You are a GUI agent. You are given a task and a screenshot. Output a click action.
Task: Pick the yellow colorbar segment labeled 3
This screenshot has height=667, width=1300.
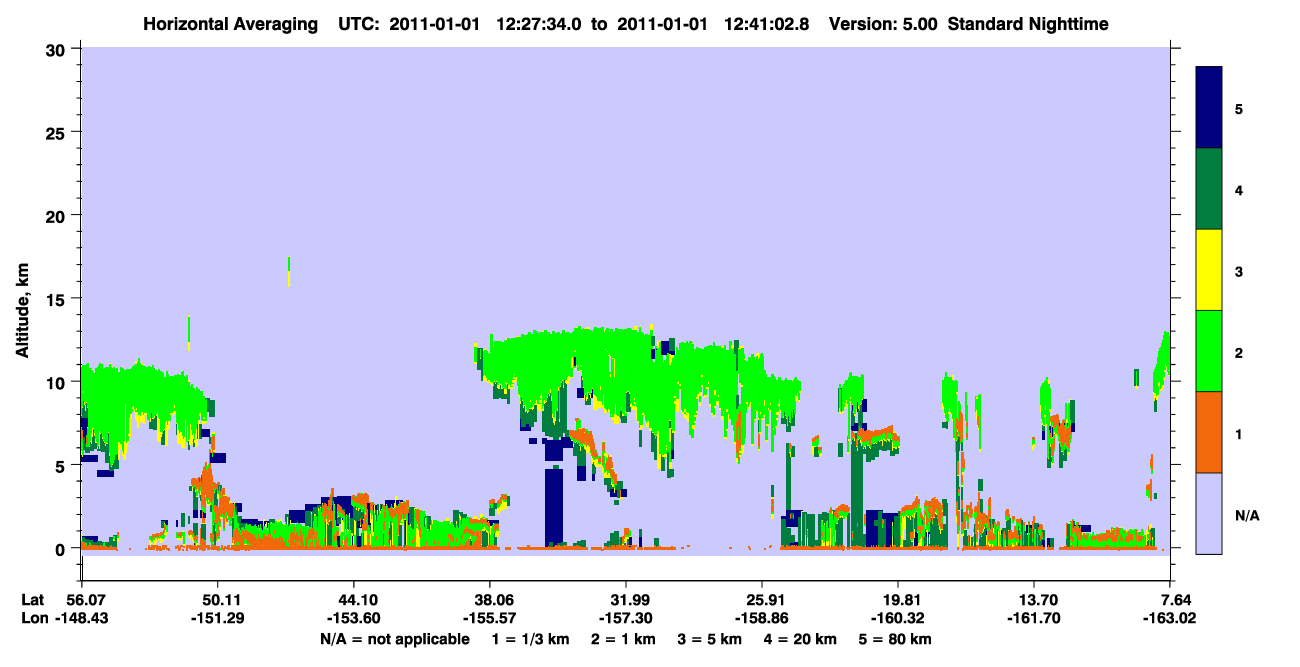(x=1209, y=270)
